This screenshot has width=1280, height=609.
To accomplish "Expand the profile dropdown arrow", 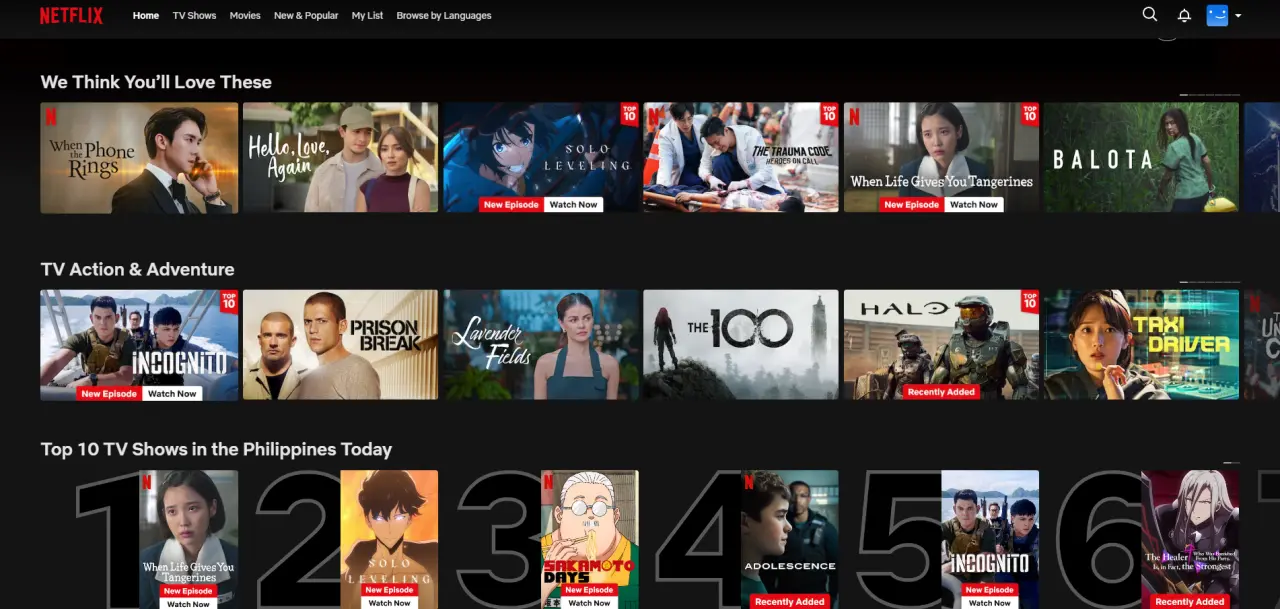I will click(1238, 16).
